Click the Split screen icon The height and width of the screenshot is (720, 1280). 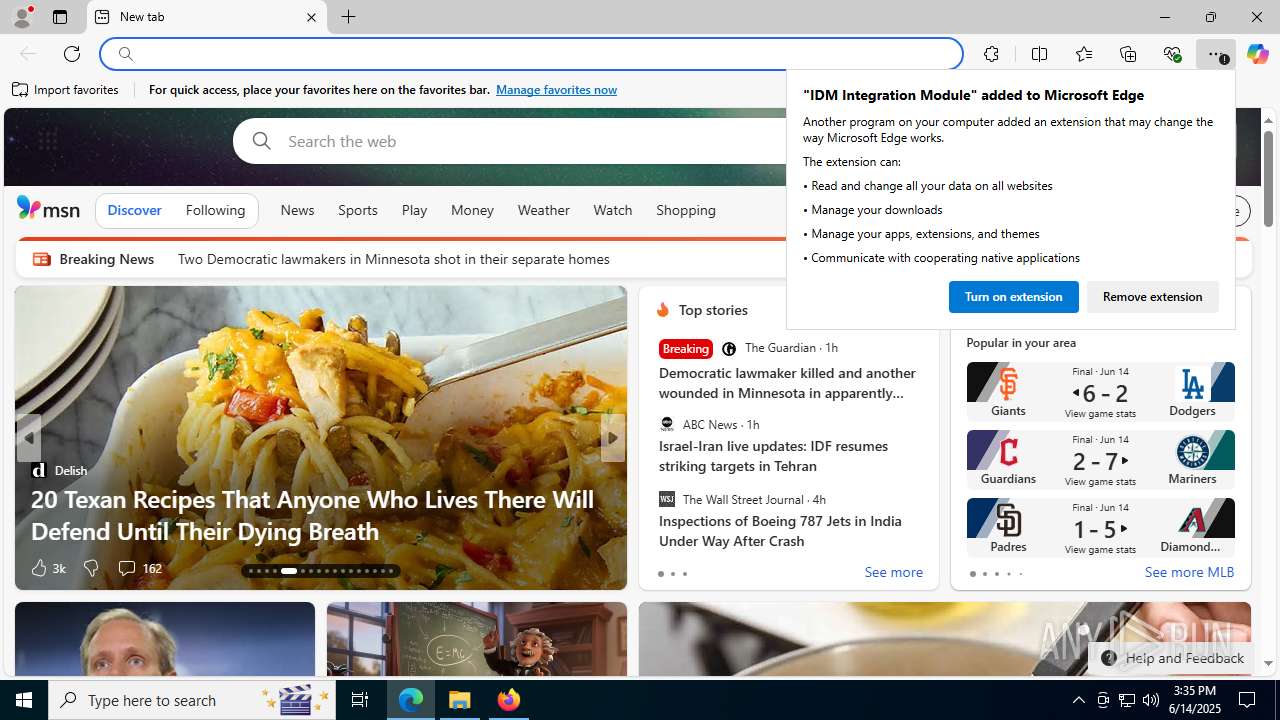[1040, 54]
